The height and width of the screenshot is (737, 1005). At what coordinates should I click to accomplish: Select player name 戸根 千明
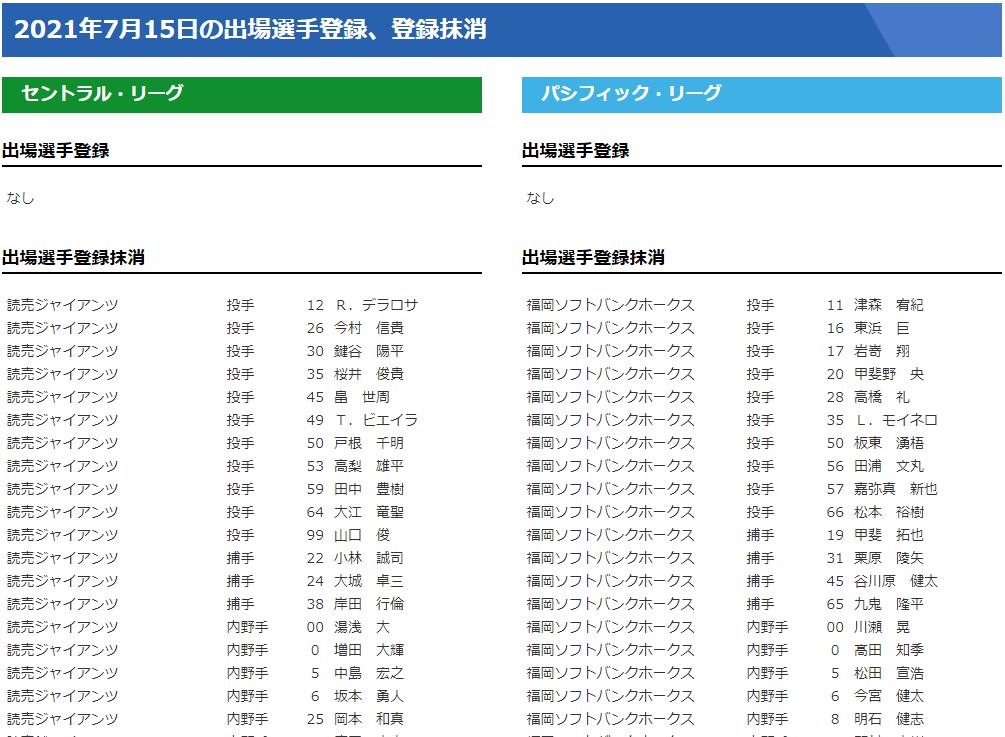pos(369,443)
